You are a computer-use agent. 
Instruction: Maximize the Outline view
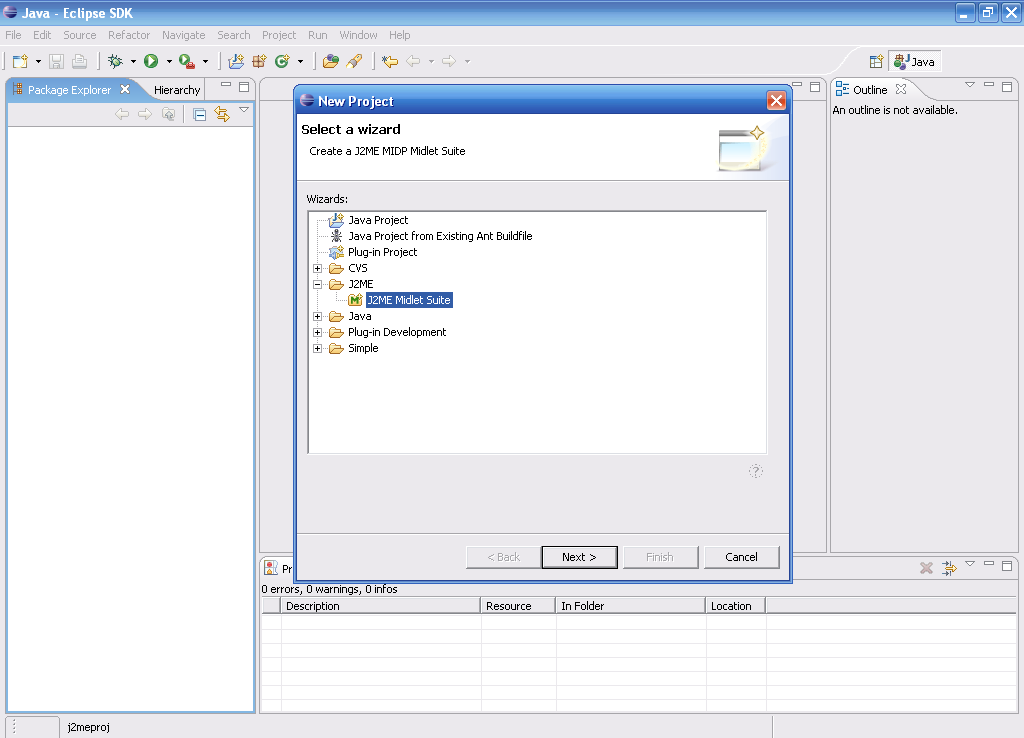tap(1007, 86)
